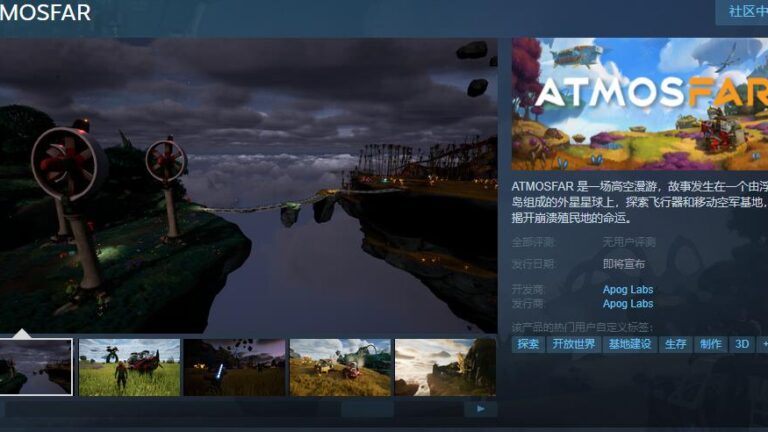The image size is (768, 432).
Task: Click the 探索 tag
Action: click(x=528, y=344)
